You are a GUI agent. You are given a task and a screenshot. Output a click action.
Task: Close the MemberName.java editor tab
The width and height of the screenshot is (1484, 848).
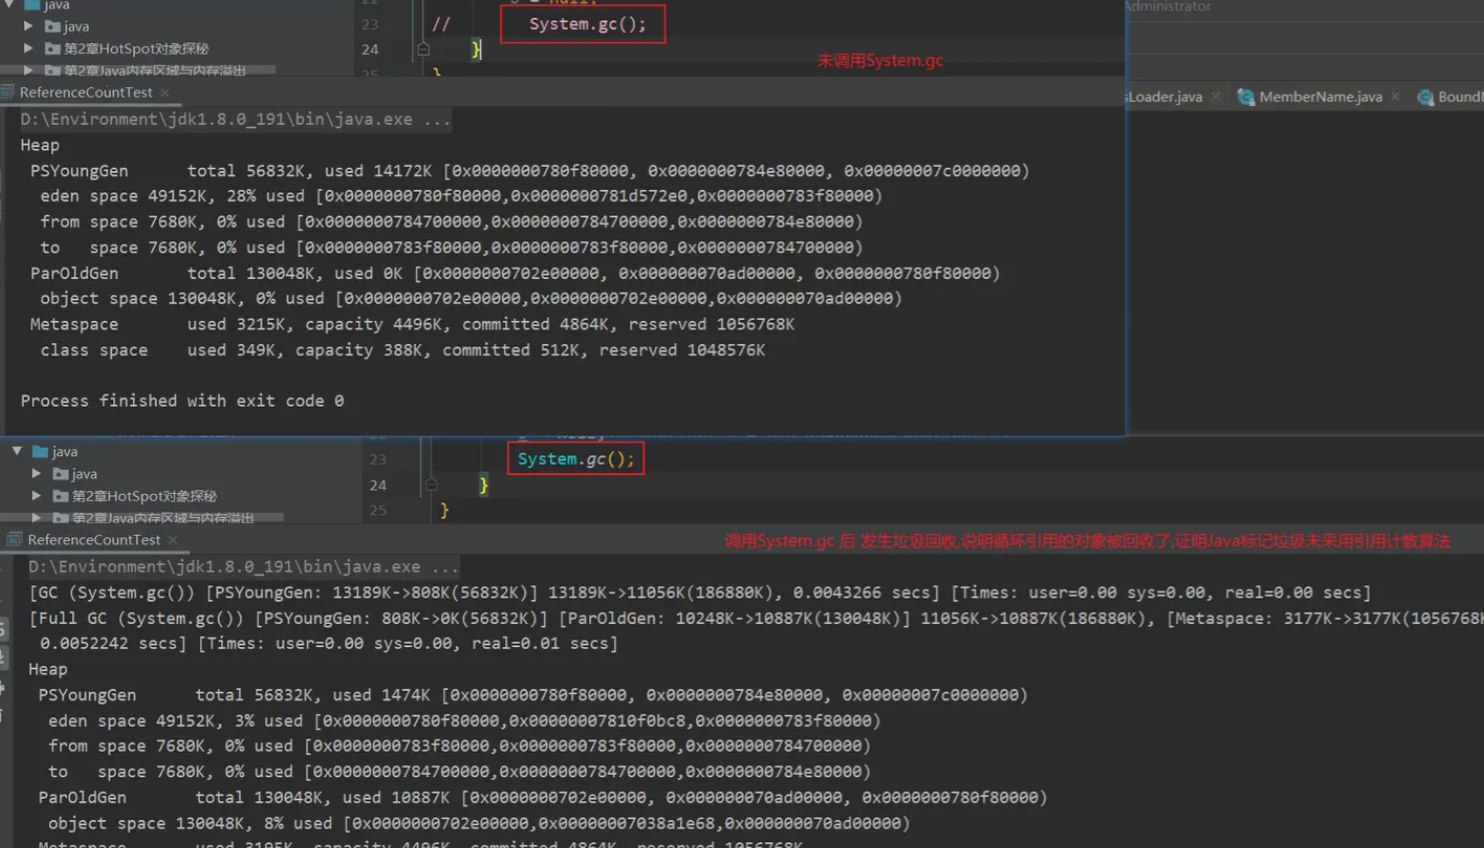pos(1395,97)
